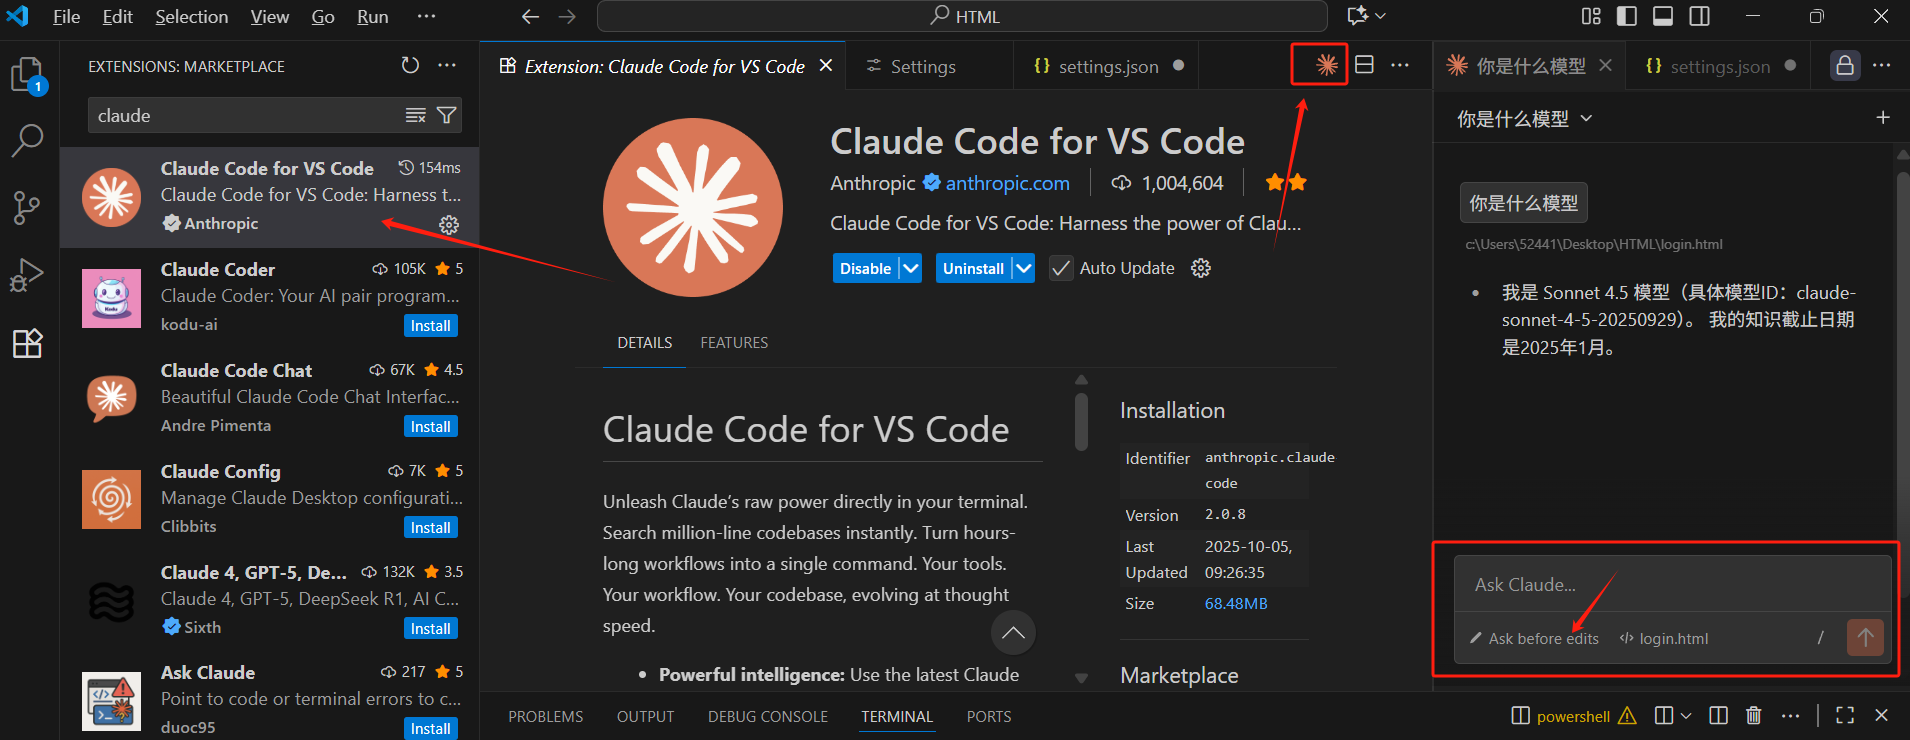This screenshot has height=740, width=1910.
Task: Install the Claude Code Chat extension
Action: pyautogui.click(x=430, y=427)
